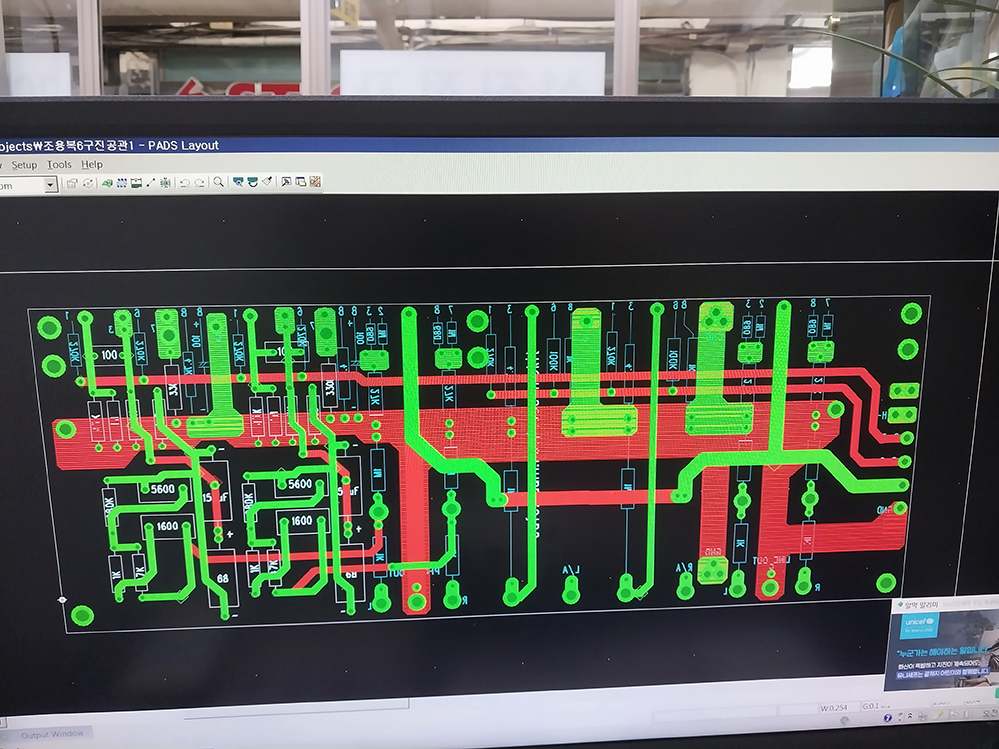Viewport: 999px width, 749px height.
Task: Click the Cycle selection toolbar icon
Action: pyautogui.click(x=88, y=183)
